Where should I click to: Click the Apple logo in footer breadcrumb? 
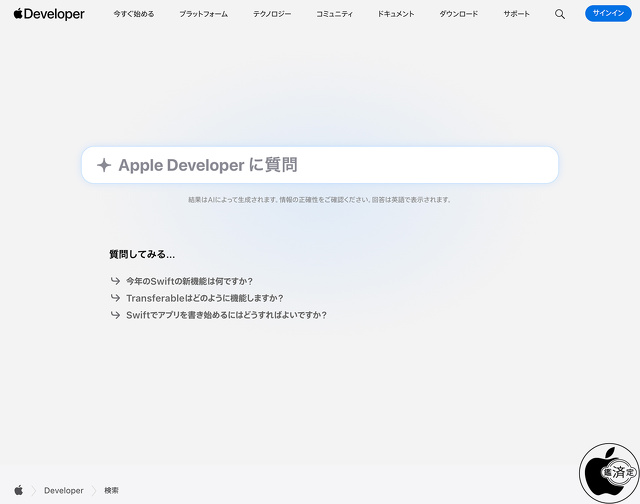[x=19, y=490]
